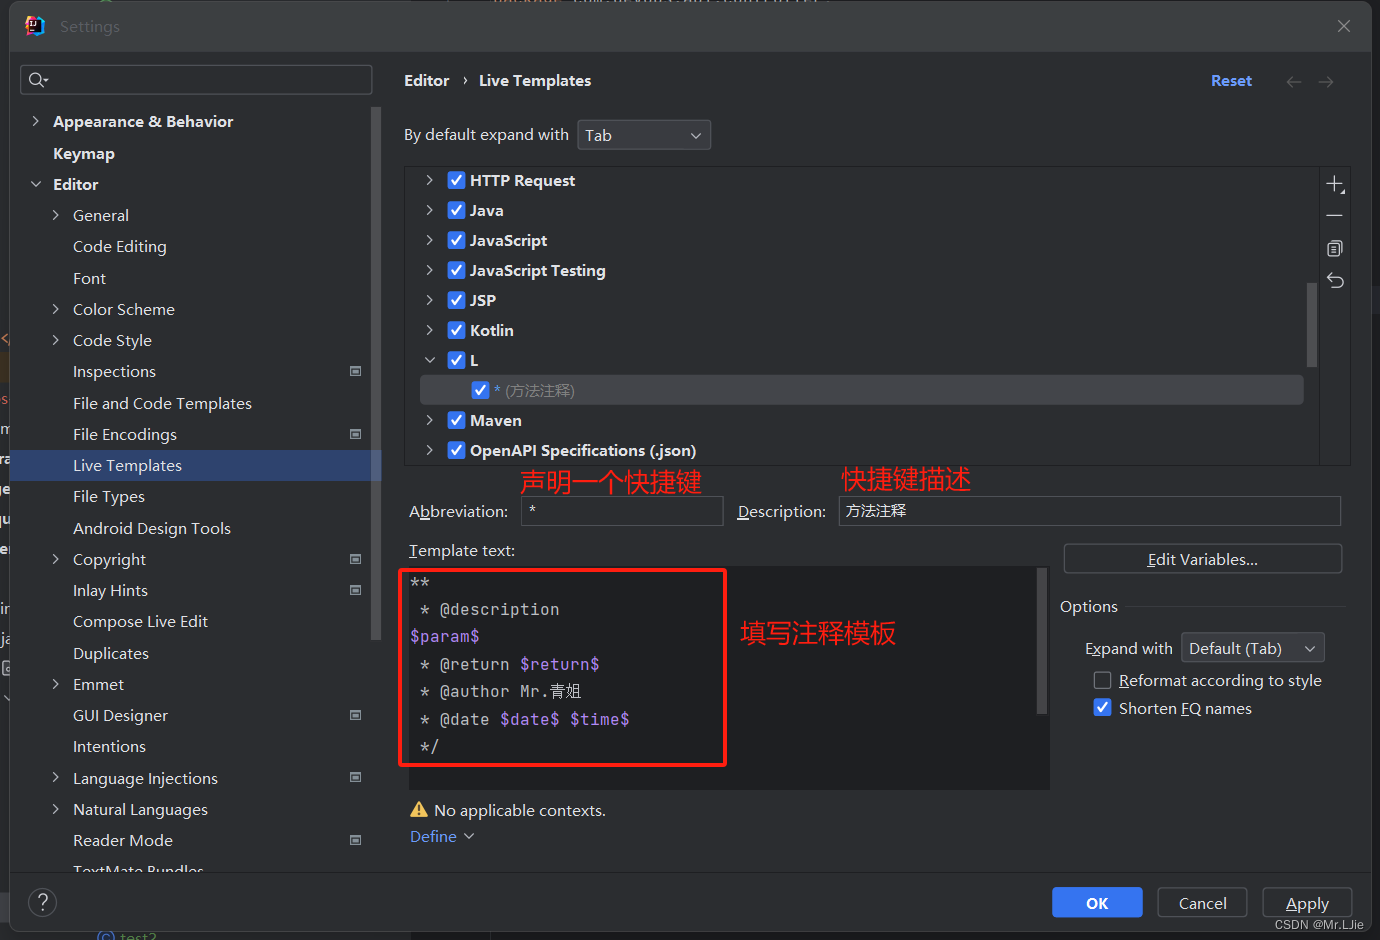Click project-level icon beside Reader Mode
The height and width of the screenshot is (940, 1380).
[x=355, y=840]
